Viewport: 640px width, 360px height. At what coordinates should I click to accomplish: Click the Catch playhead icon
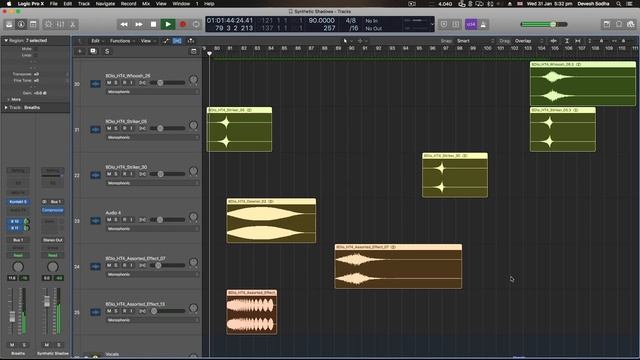click(x=191, y=41)
